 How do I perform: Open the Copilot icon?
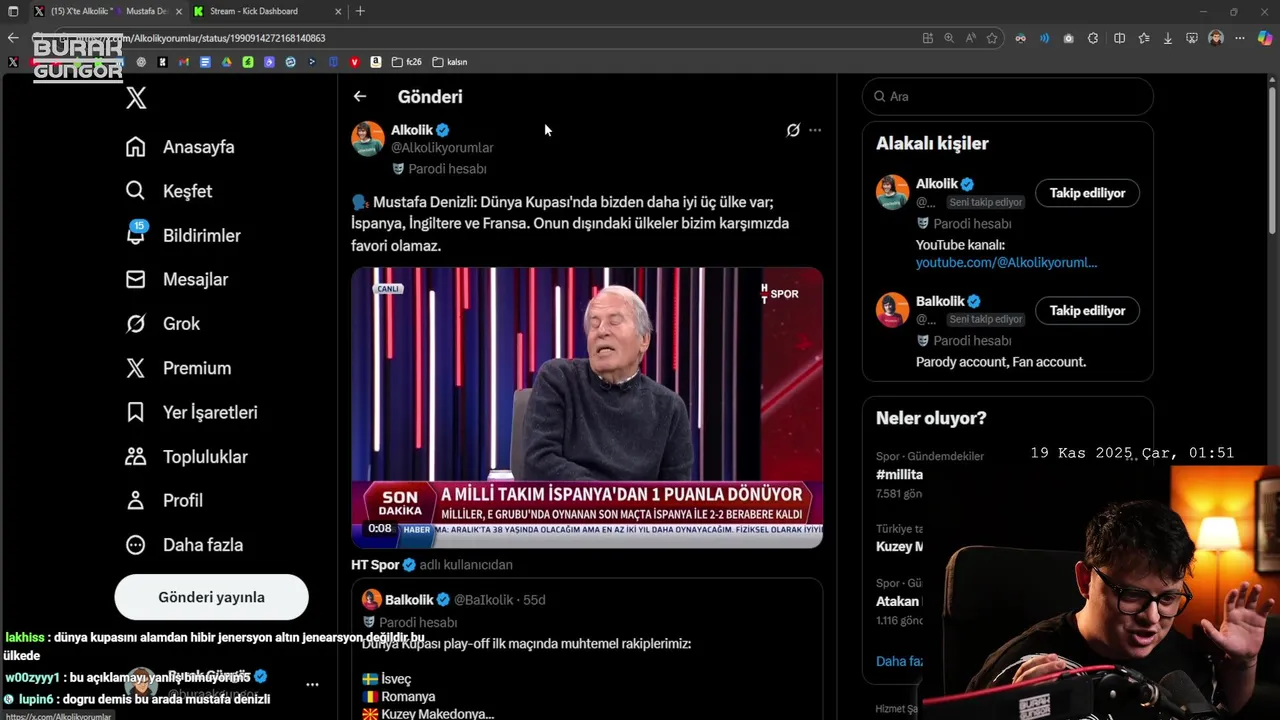tap(1265, 38)
